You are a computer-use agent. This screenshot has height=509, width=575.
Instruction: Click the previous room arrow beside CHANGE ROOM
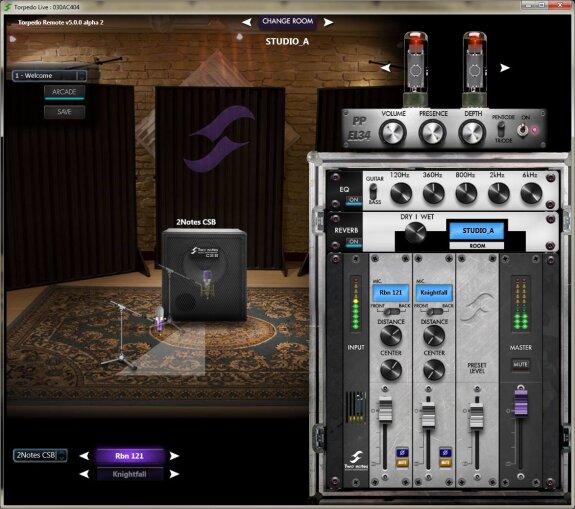[247, 22]
